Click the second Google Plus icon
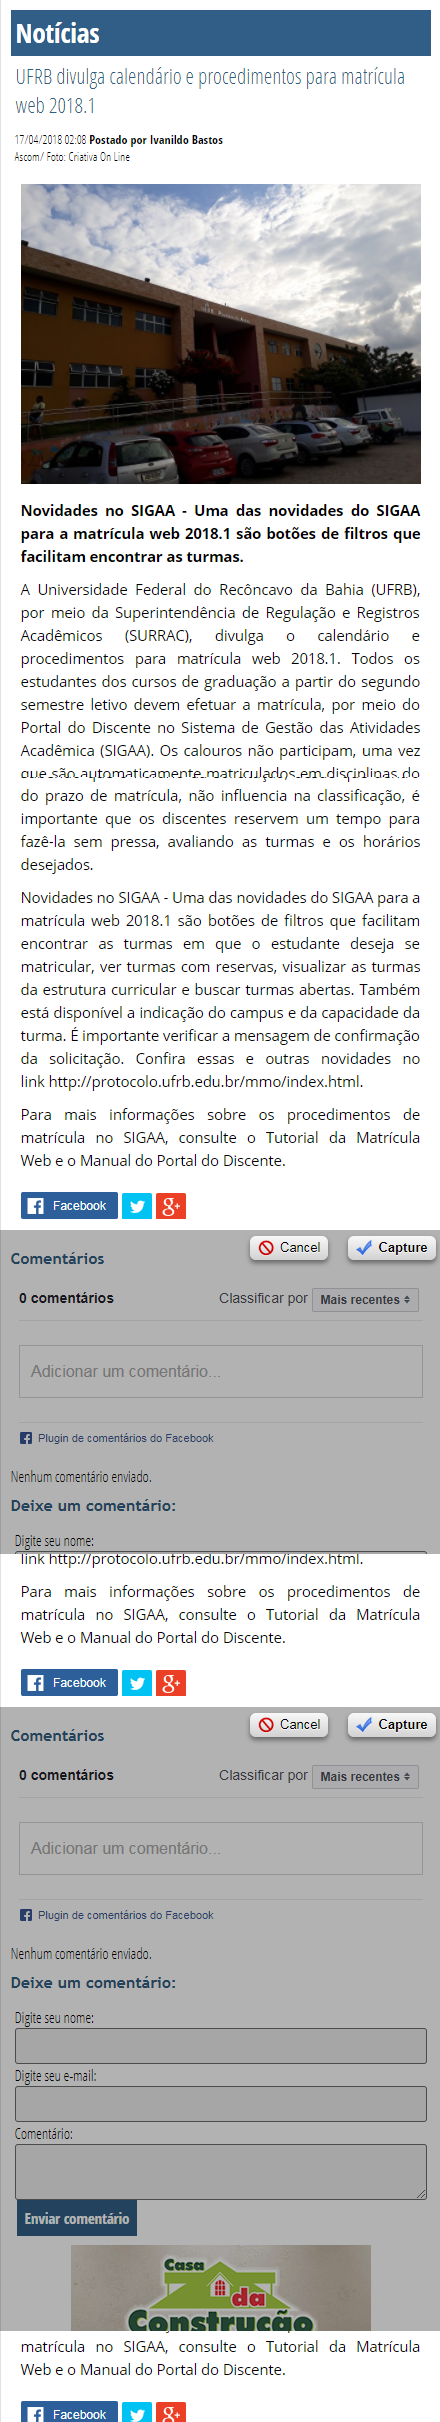This screenshot has width=440, height=2422. coord(171,1683)
